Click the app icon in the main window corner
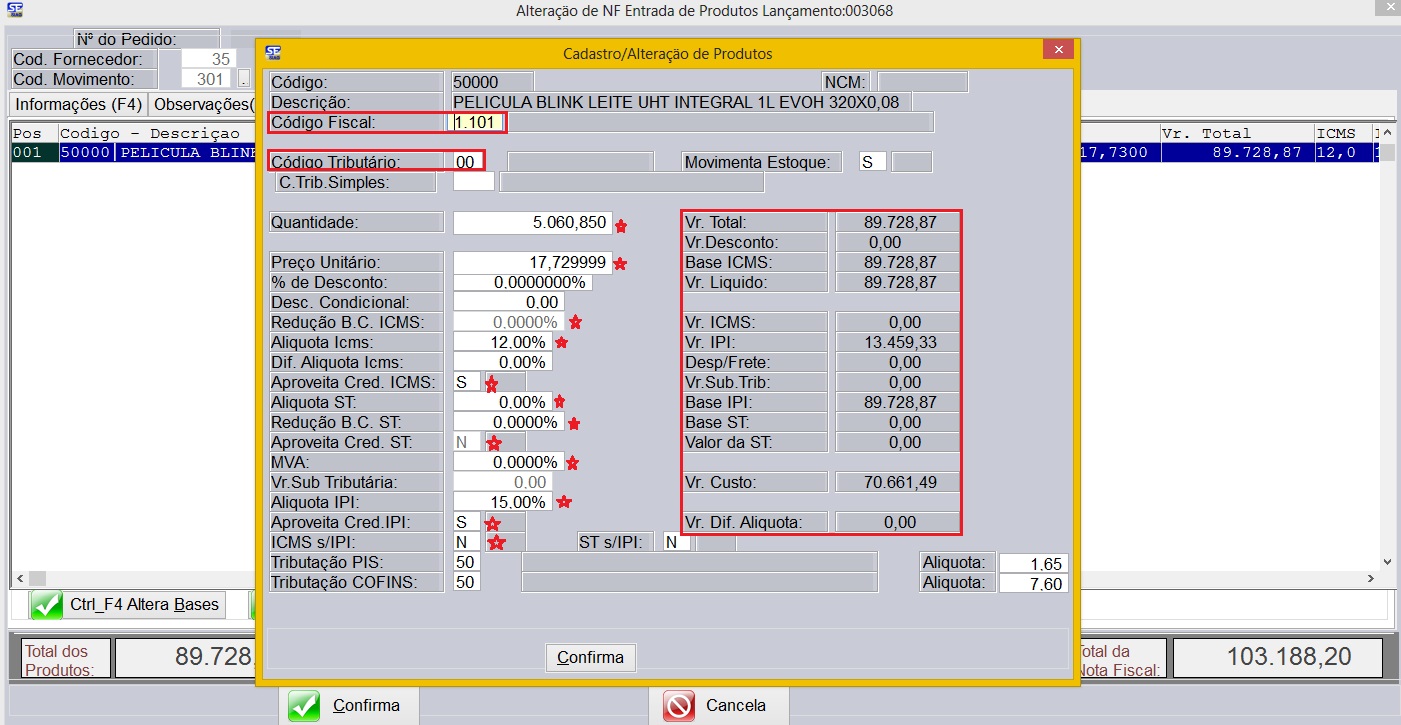Image resolution: width=1401 pixels, height=725 pixels. 14,11
